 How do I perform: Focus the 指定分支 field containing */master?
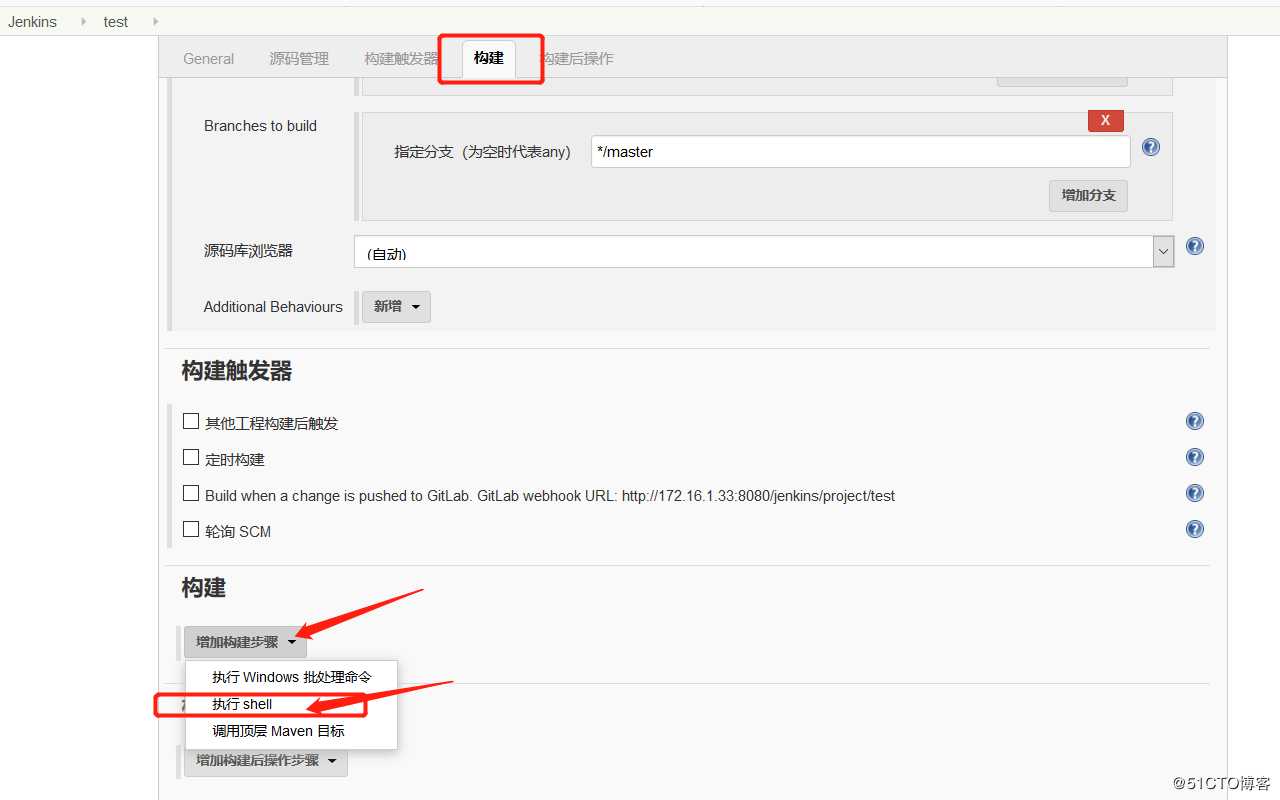[x=861, y=152]
